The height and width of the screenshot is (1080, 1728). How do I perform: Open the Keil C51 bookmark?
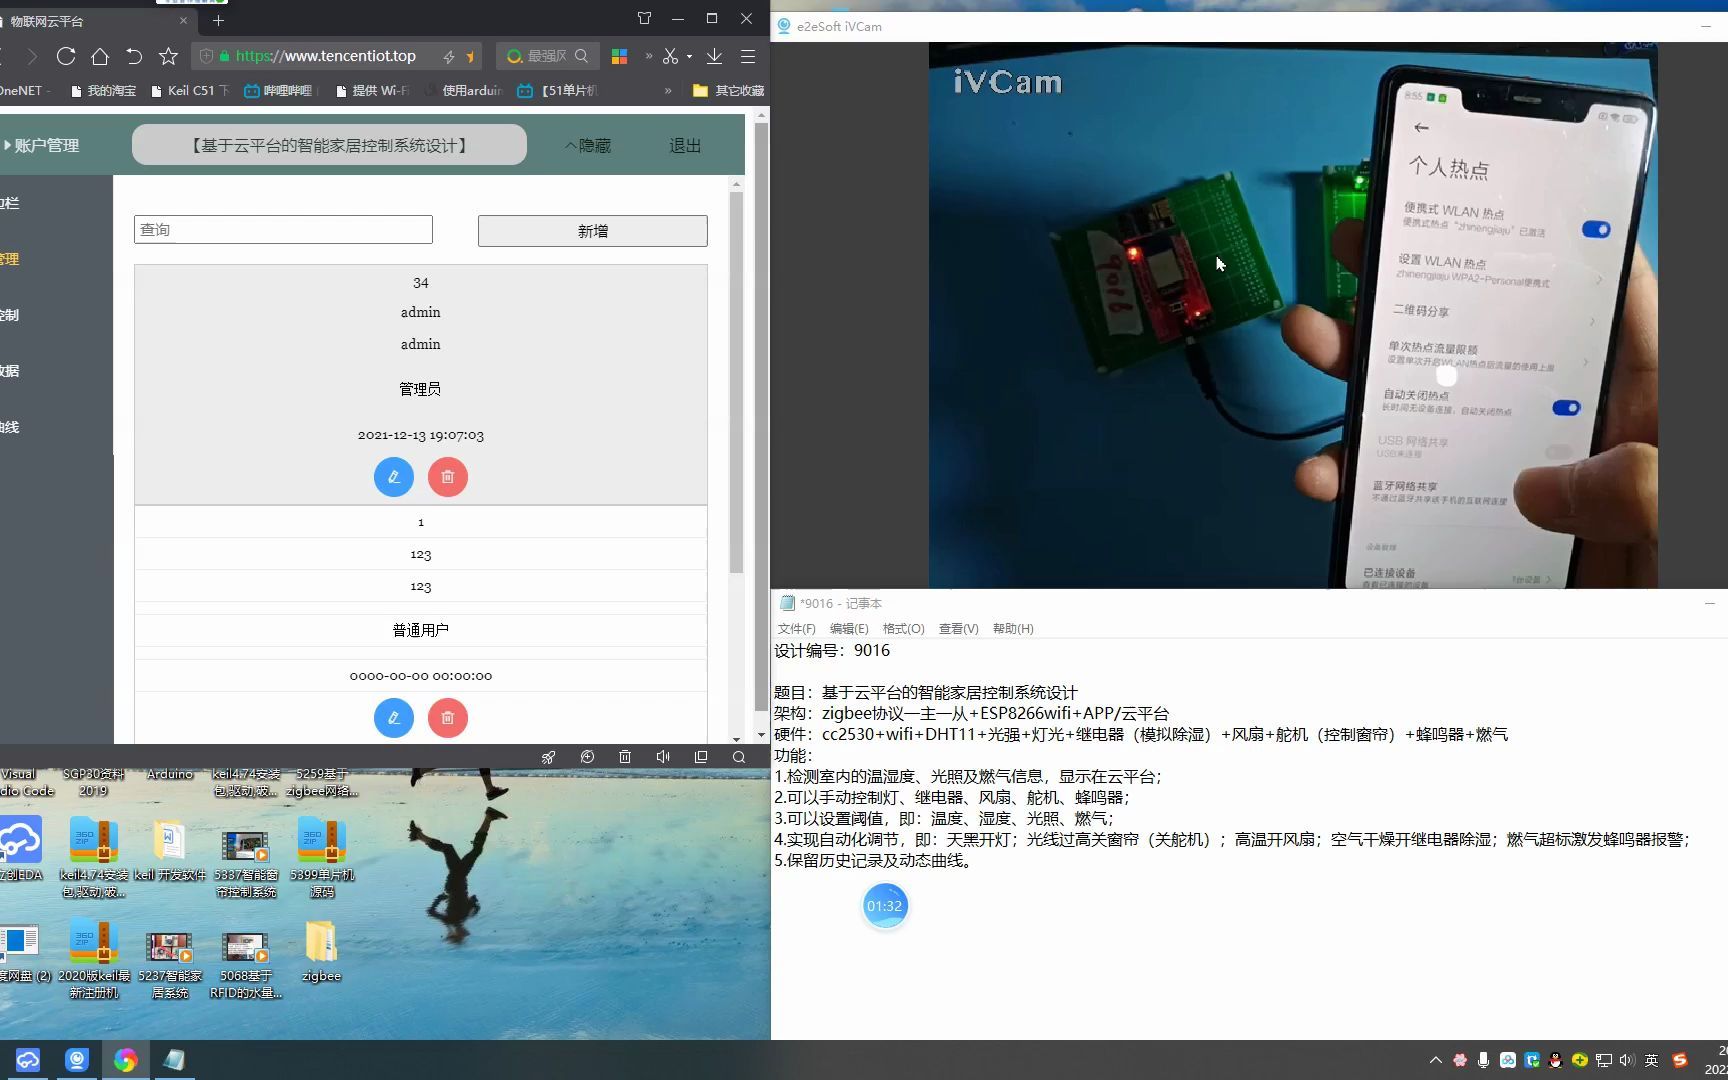(x=190, y=91)
